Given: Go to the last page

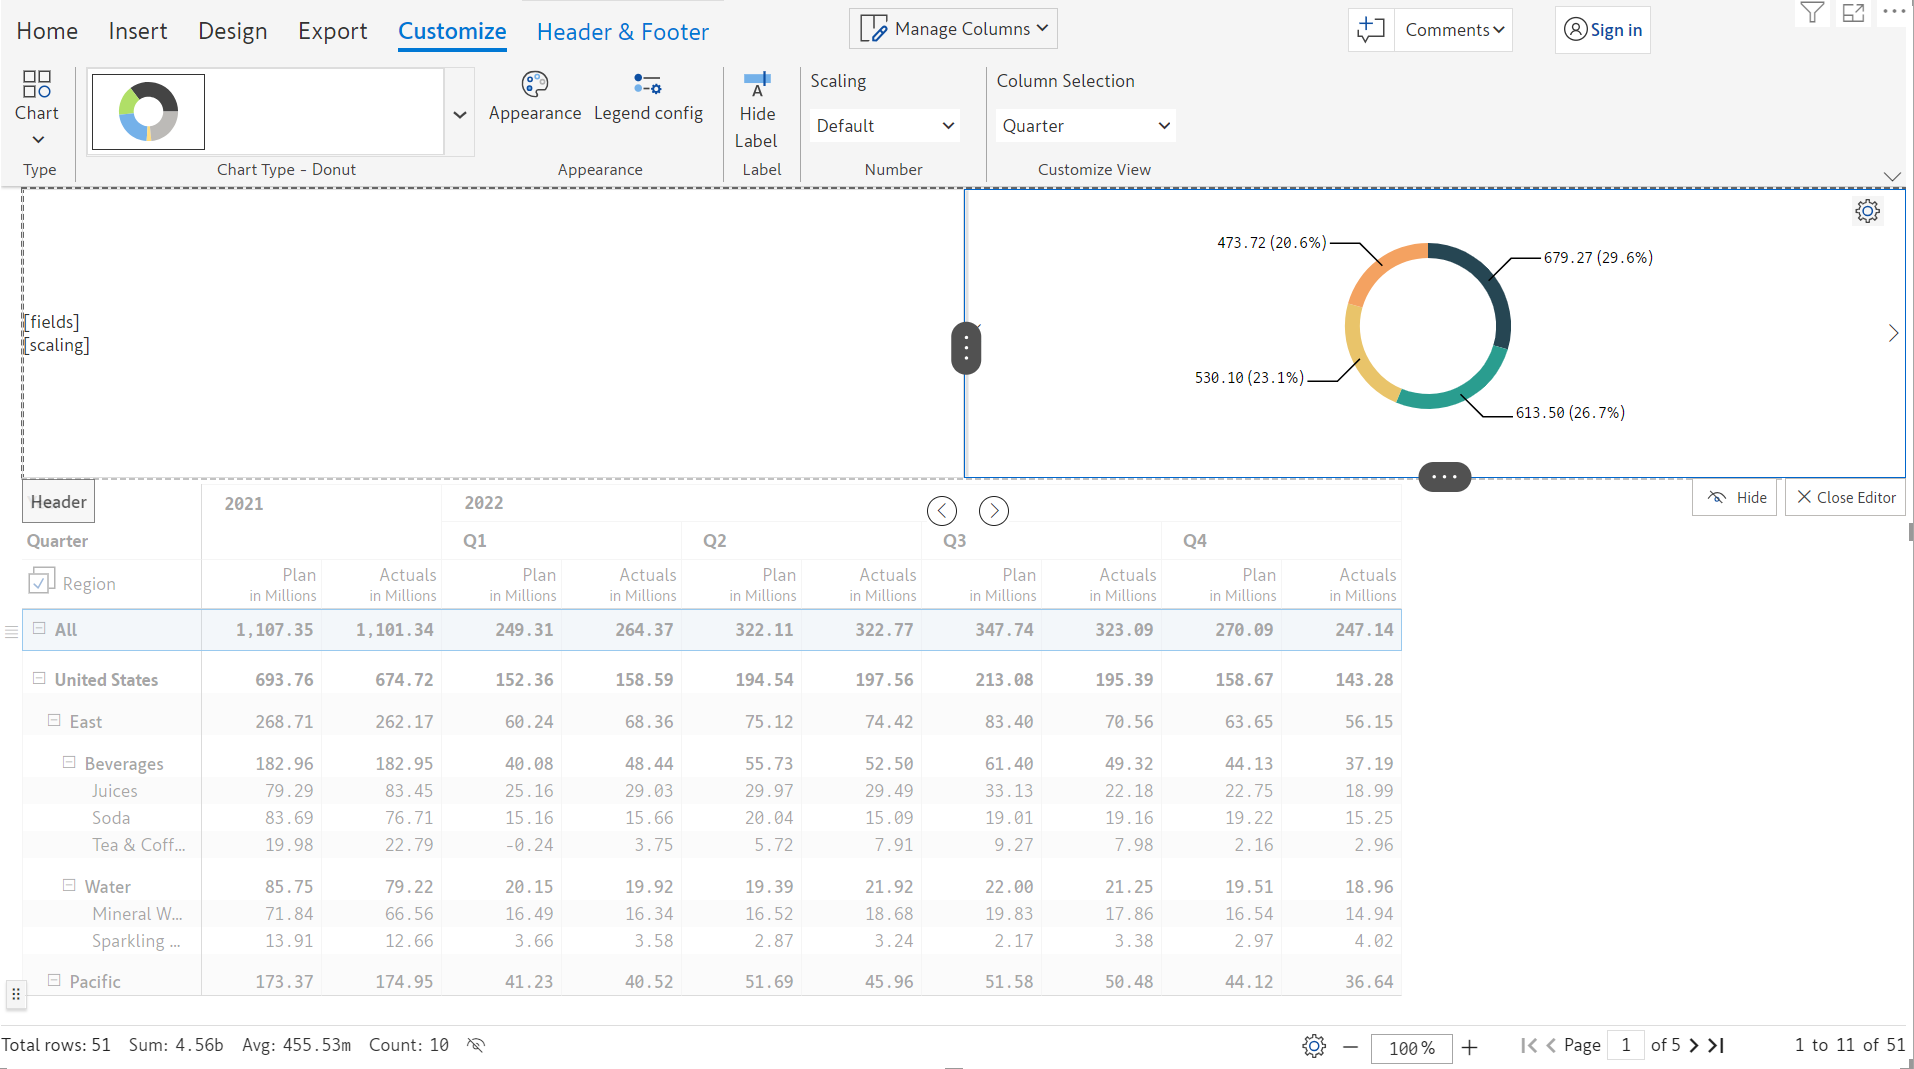Looking at the screenshot, I should click(x=1717, y=1045).
